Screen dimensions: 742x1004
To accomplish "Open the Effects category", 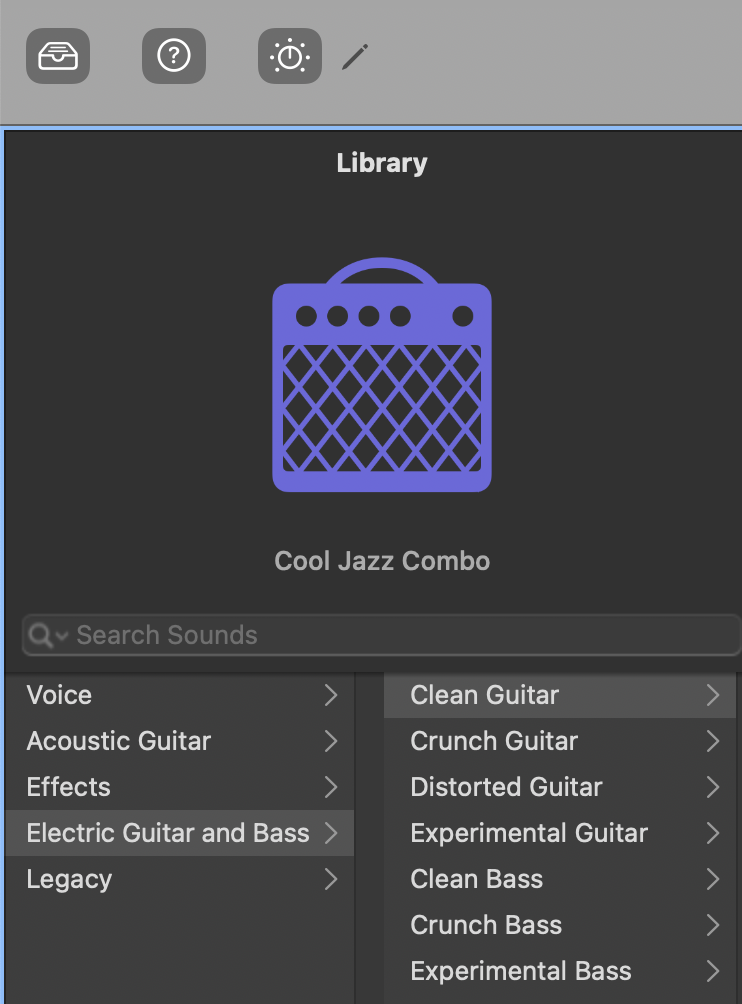I will pyautogui.click(x=179, y=787).
